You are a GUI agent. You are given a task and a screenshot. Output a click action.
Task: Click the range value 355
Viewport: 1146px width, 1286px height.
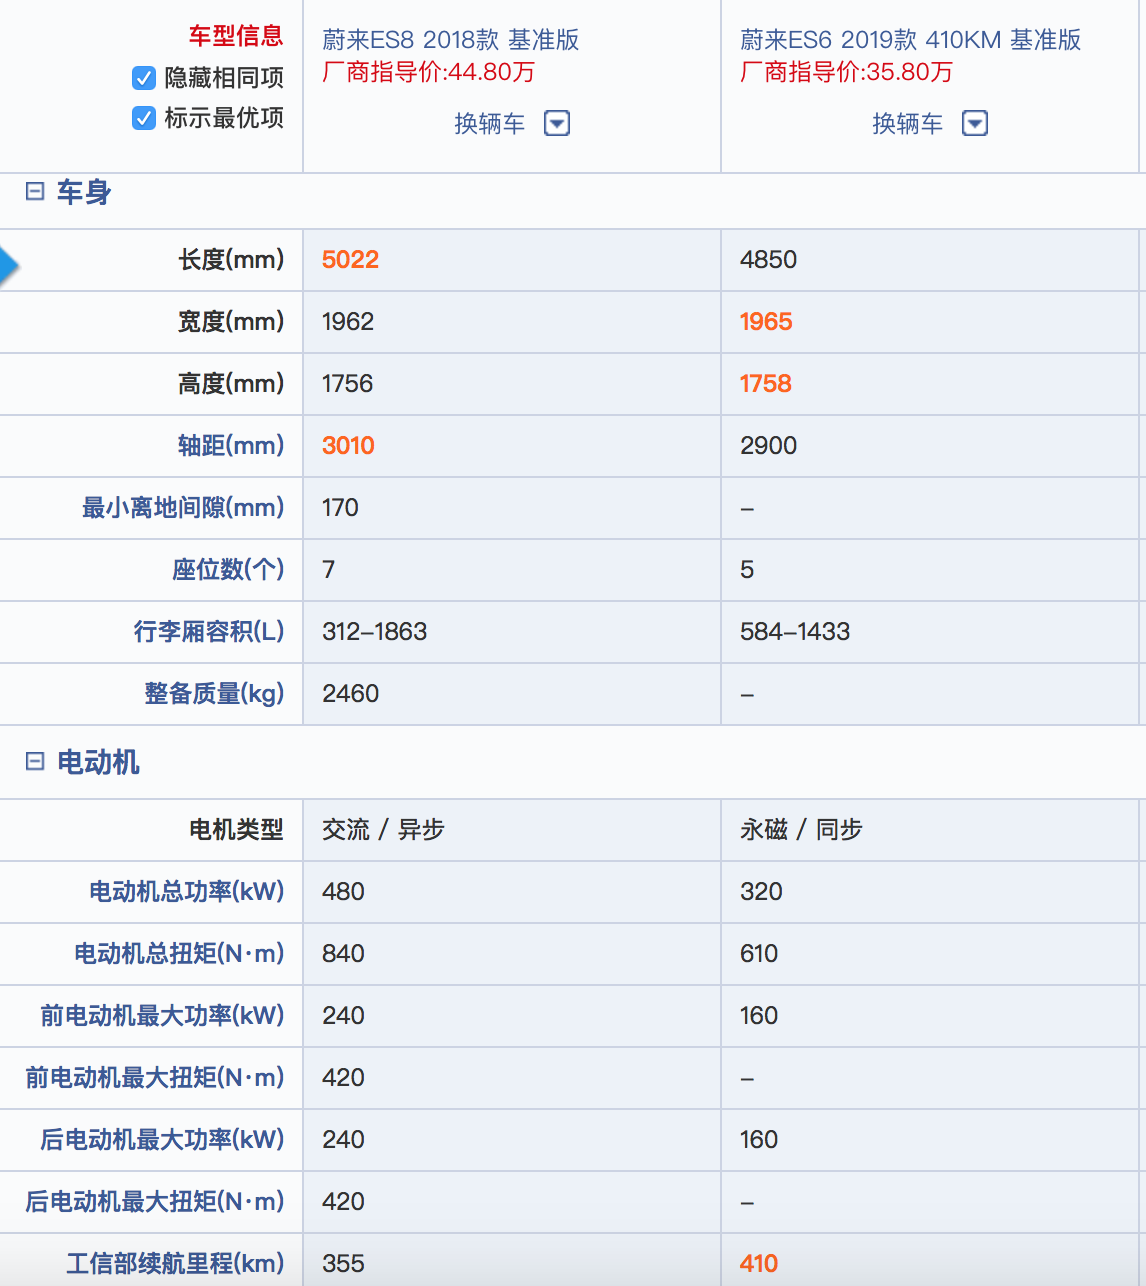[x=343, y=1263]
